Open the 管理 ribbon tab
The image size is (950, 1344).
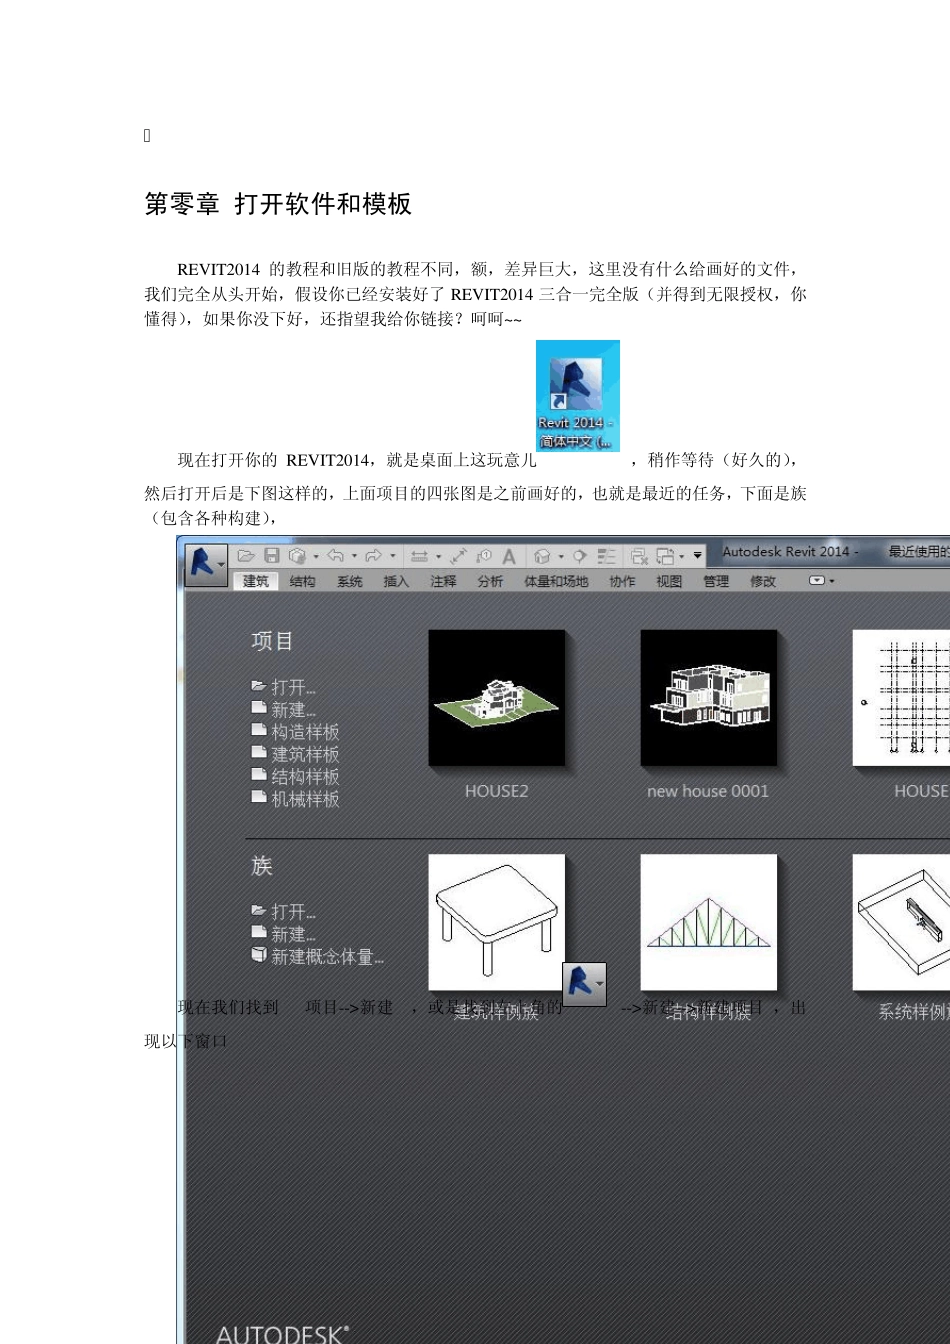tap(716, 581)
